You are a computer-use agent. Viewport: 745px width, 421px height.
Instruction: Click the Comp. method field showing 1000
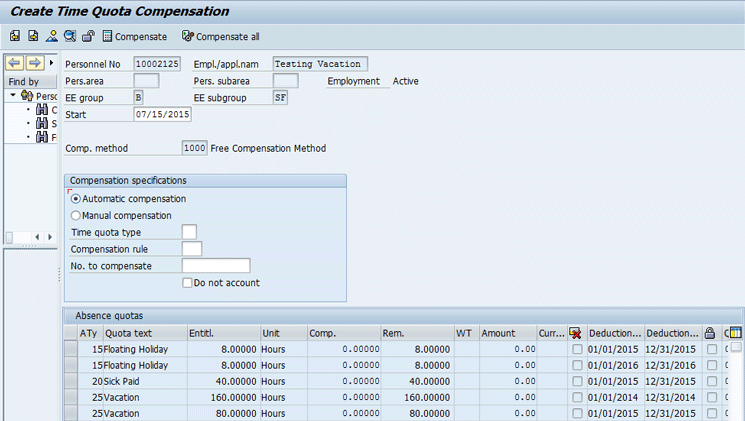(x=194, y=148)
